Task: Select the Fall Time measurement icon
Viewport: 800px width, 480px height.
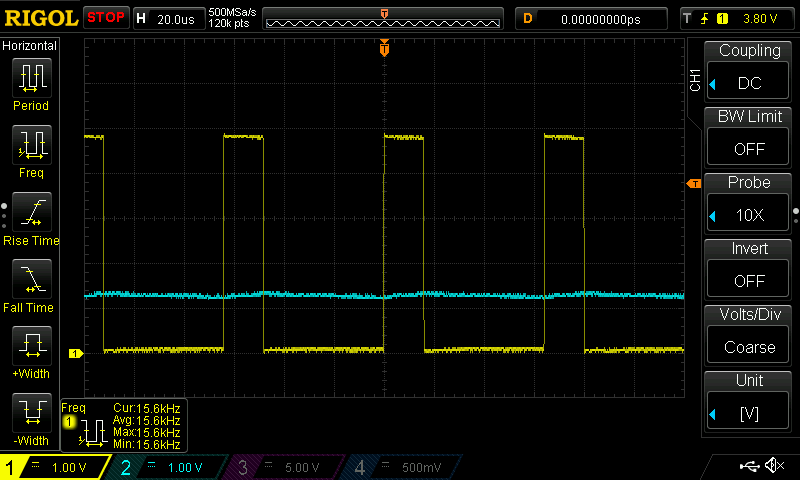Action: [32, 279]
